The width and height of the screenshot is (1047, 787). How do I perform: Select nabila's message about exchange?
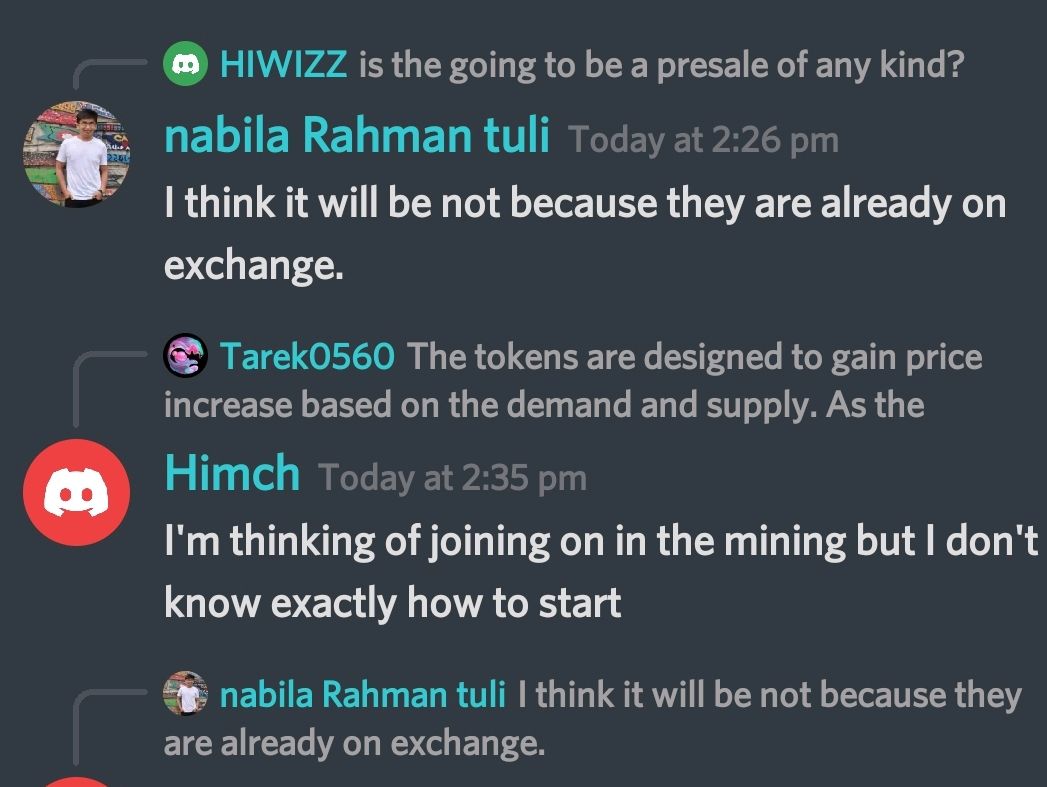585,234
